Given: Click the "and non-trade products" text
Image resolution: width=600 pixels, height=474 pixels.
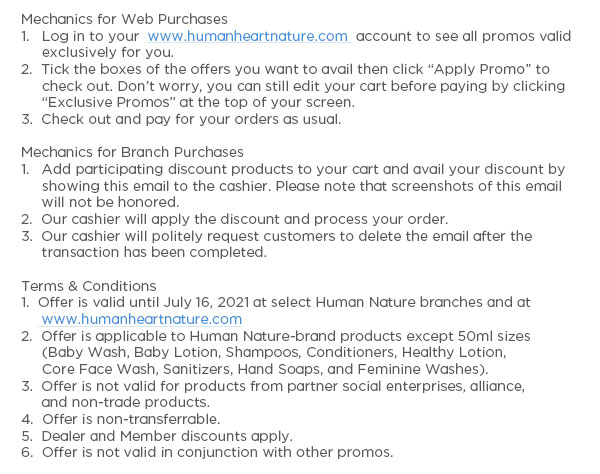Looking at the screenshot, I should [126, 402].
